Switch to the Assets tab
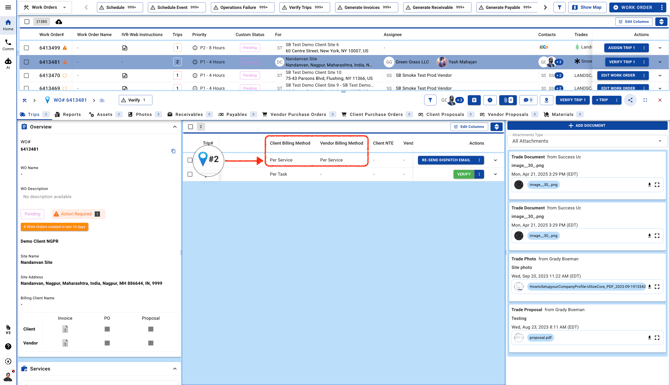 click(105, 115)
